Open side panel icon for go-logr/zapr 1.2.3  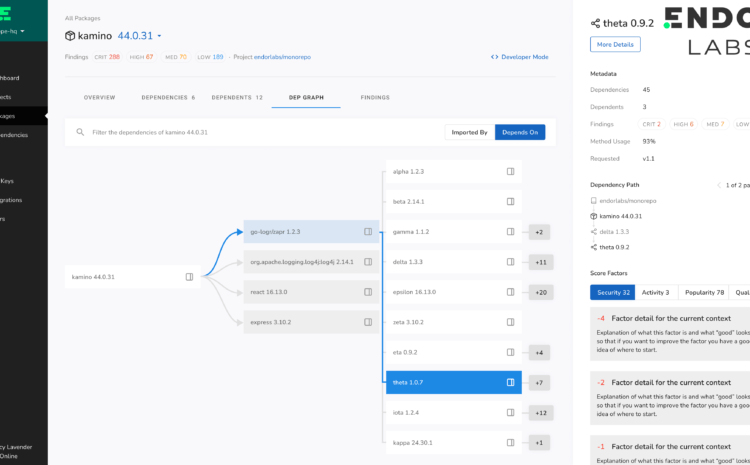click(368, 232)
